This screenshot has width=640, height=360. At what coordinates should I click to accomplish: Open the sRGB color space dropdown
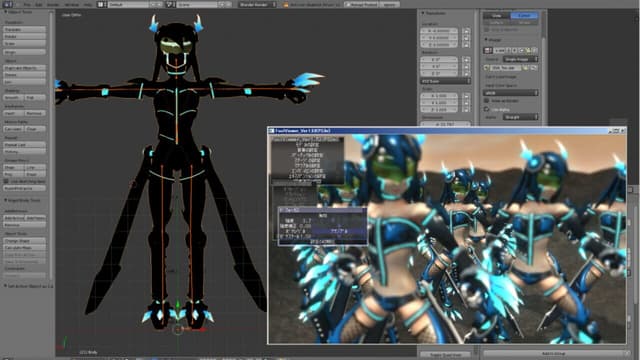511,93
